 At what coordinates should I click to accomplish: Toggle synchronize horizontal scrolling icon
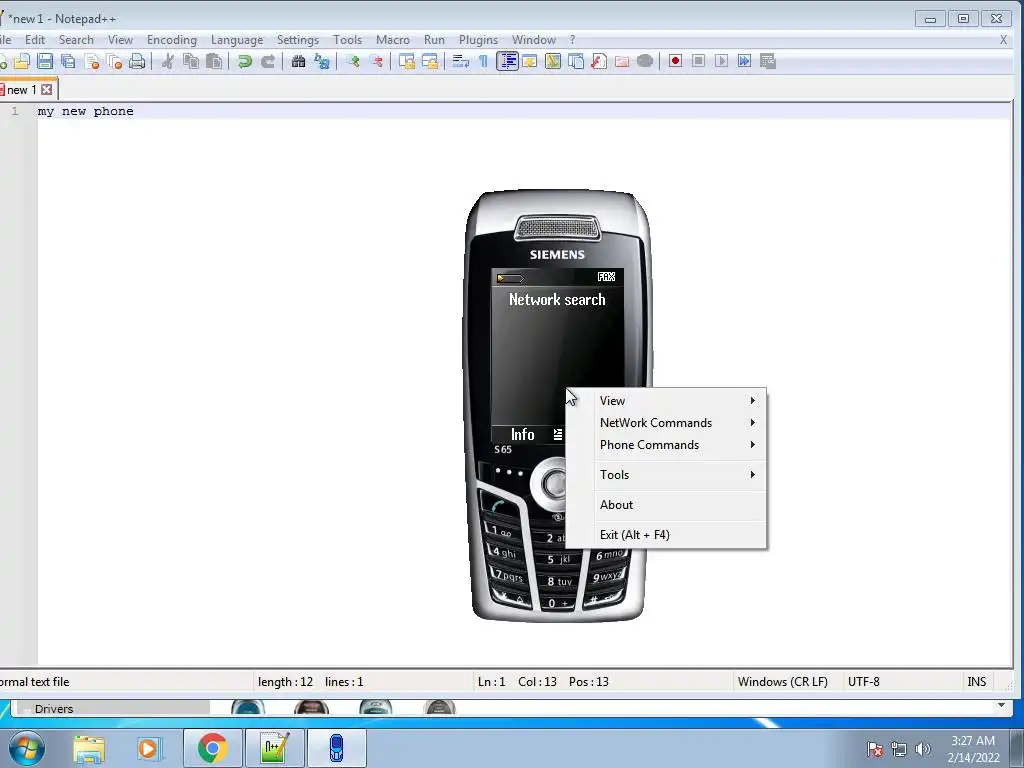430,61
